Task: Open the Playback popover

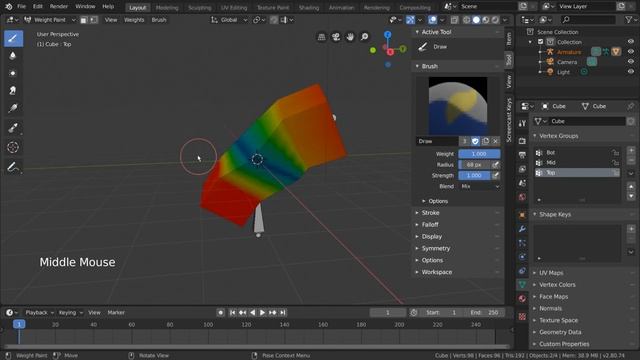Action: 40,313
